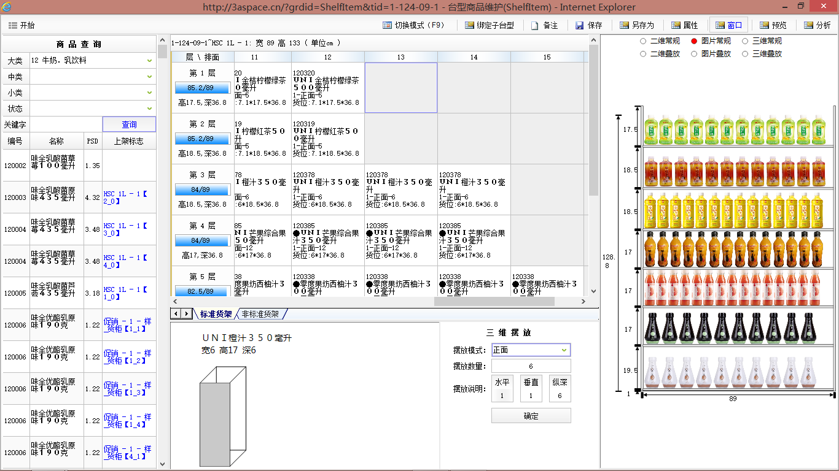Choose the 图片叠放 radio option
Image resolution: width=839 pixels, height=471 pixels.
pos(695,54)
